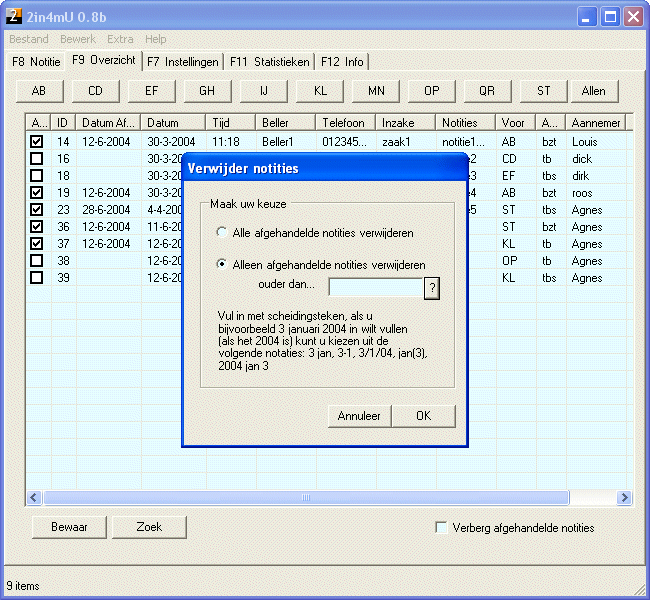Click the MN filter button
This screenshot has width=650, height=600.
coord(376,91)
